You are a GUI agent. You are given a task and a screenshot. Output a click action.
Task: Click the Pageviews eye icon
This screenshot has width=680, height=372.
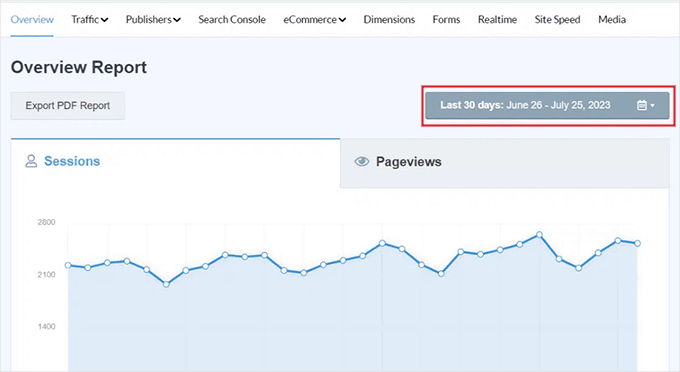point(362,162)
